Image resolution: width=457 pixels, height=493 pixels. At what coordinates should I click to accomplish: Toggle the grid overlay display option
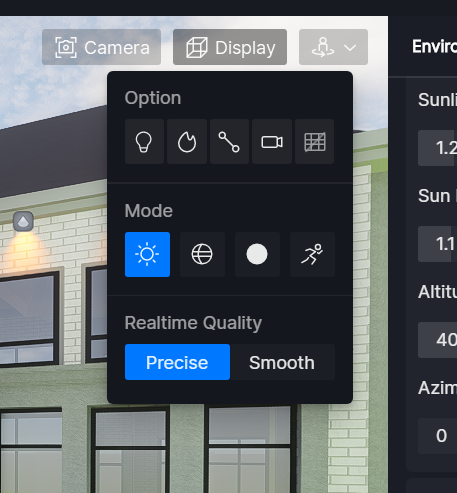pos(315,142)
